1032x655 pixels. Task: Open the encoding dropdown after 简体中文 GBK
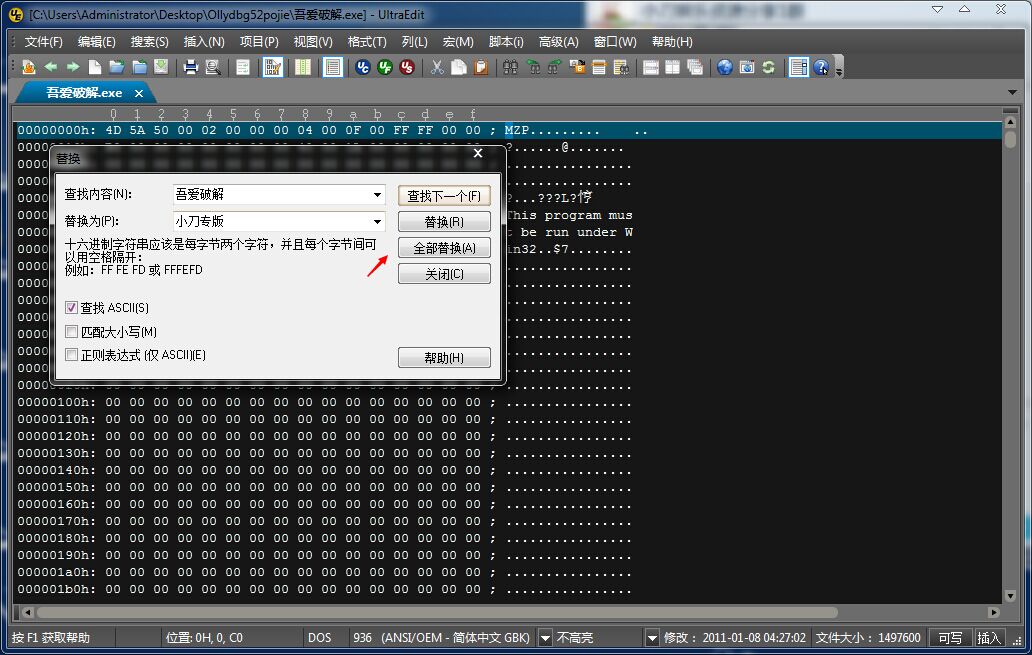pyautogui.click(x=545, y=638)
